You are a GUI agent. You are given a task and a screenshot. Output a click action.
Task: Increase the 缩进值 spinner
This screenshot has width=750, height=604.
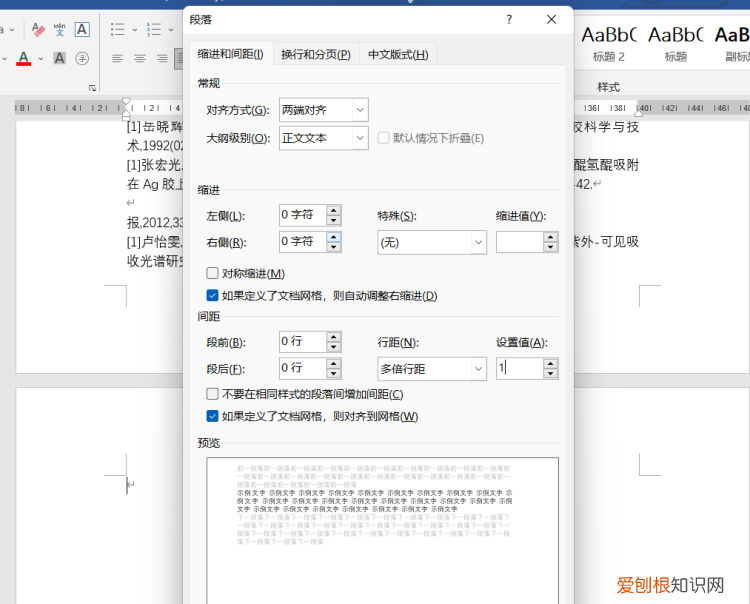[x=551, y=237]
